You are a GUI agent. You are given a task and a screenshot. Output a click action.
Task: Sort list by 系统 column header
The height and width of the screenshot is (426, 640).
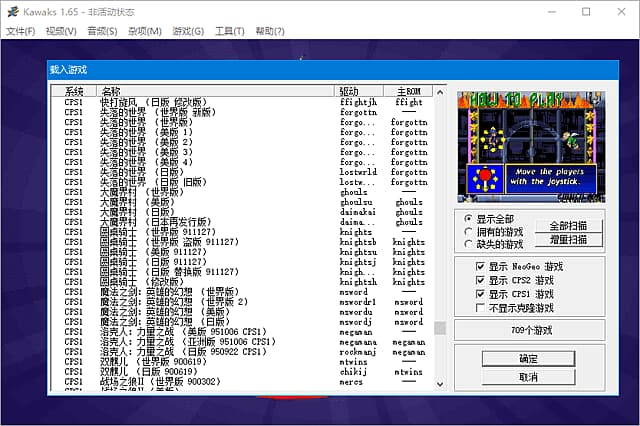75,91
